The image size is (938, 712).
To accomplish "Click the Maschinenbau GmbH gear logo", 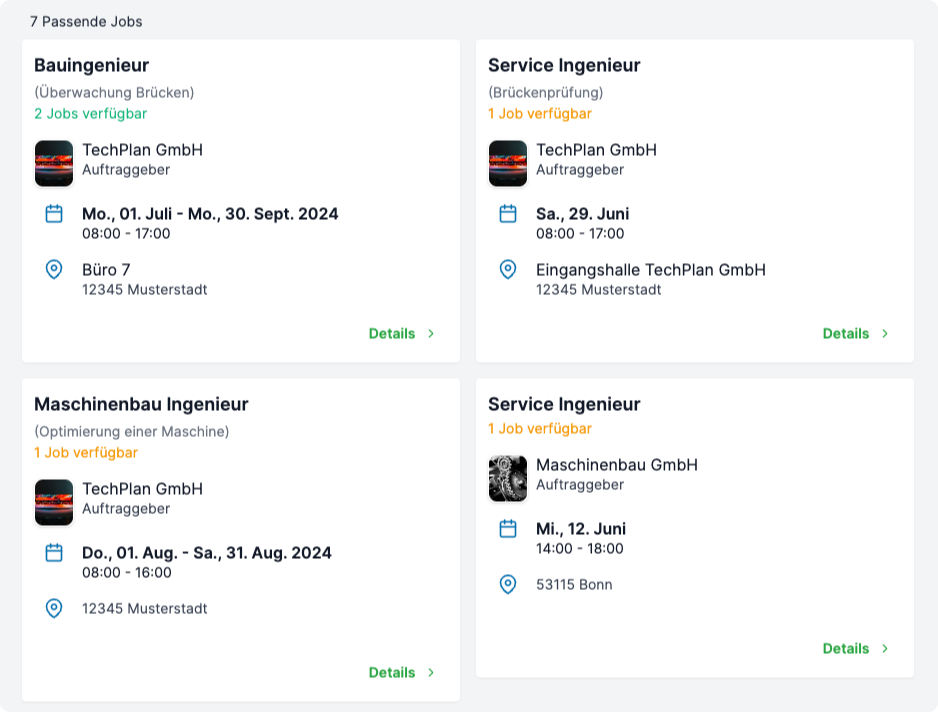I will [508, 478].
